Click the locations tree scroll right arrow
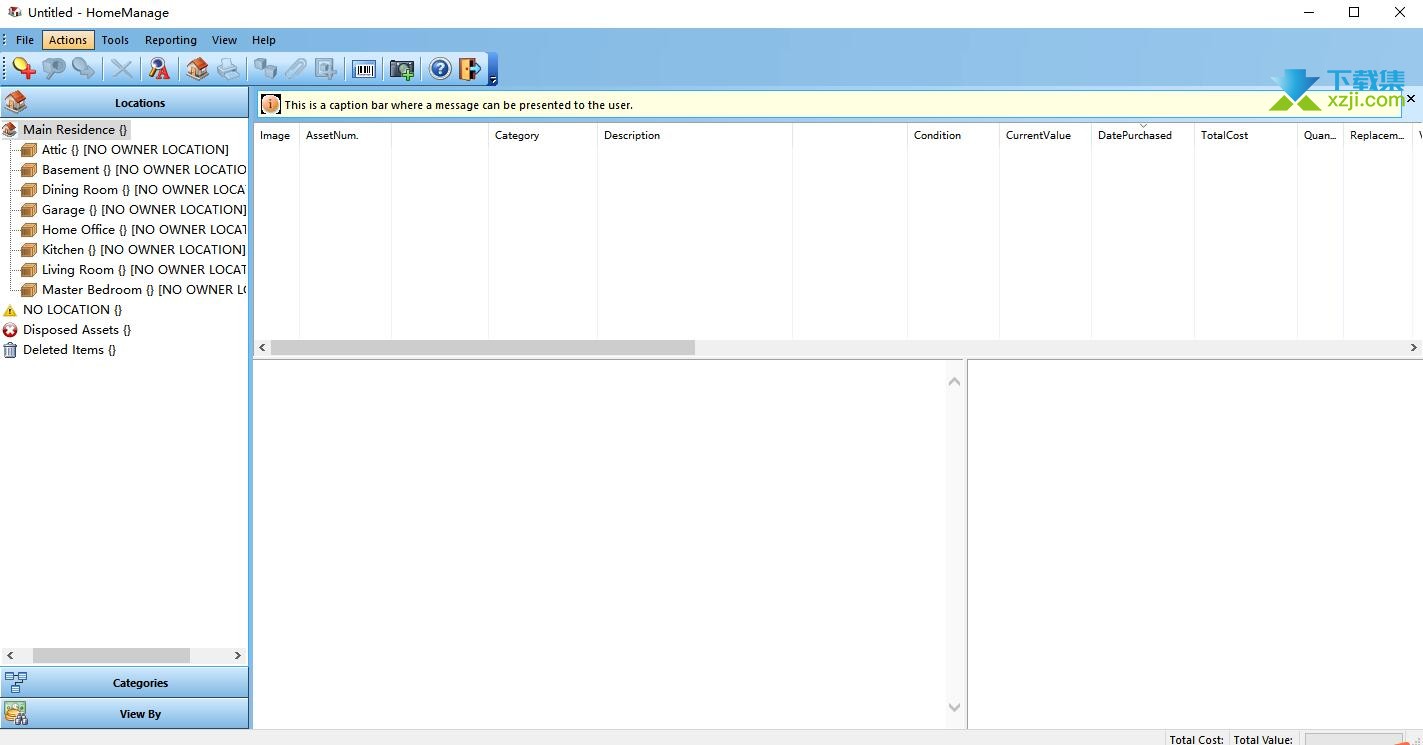Image resolution: width=1423 pixels, height=745 pixels. pos(238,655)
